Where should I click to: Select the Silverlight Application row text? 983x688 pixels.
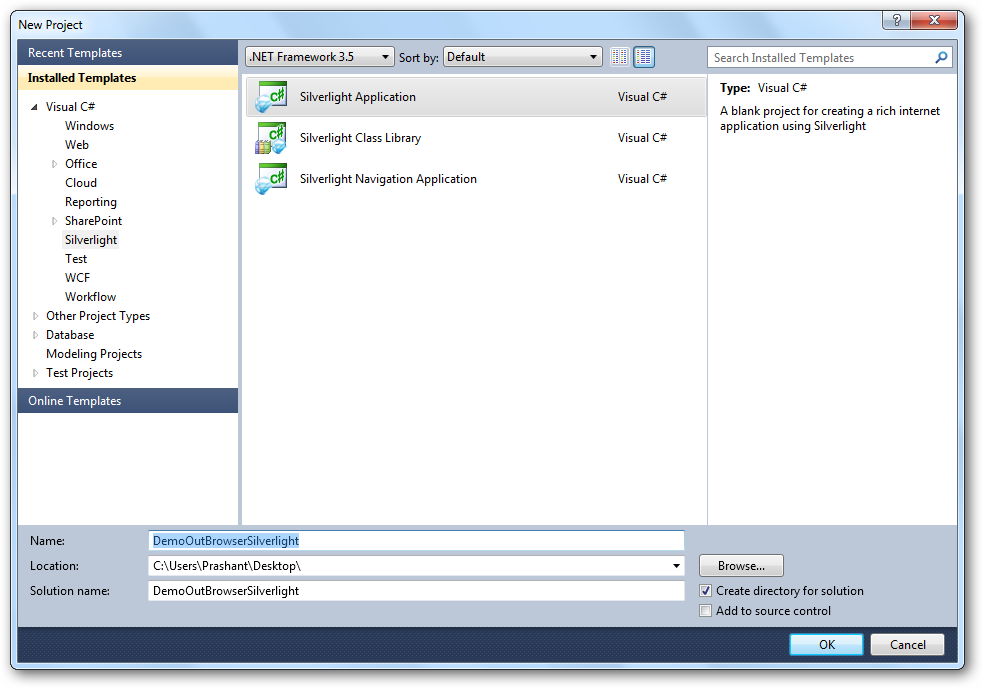[358, 97]
